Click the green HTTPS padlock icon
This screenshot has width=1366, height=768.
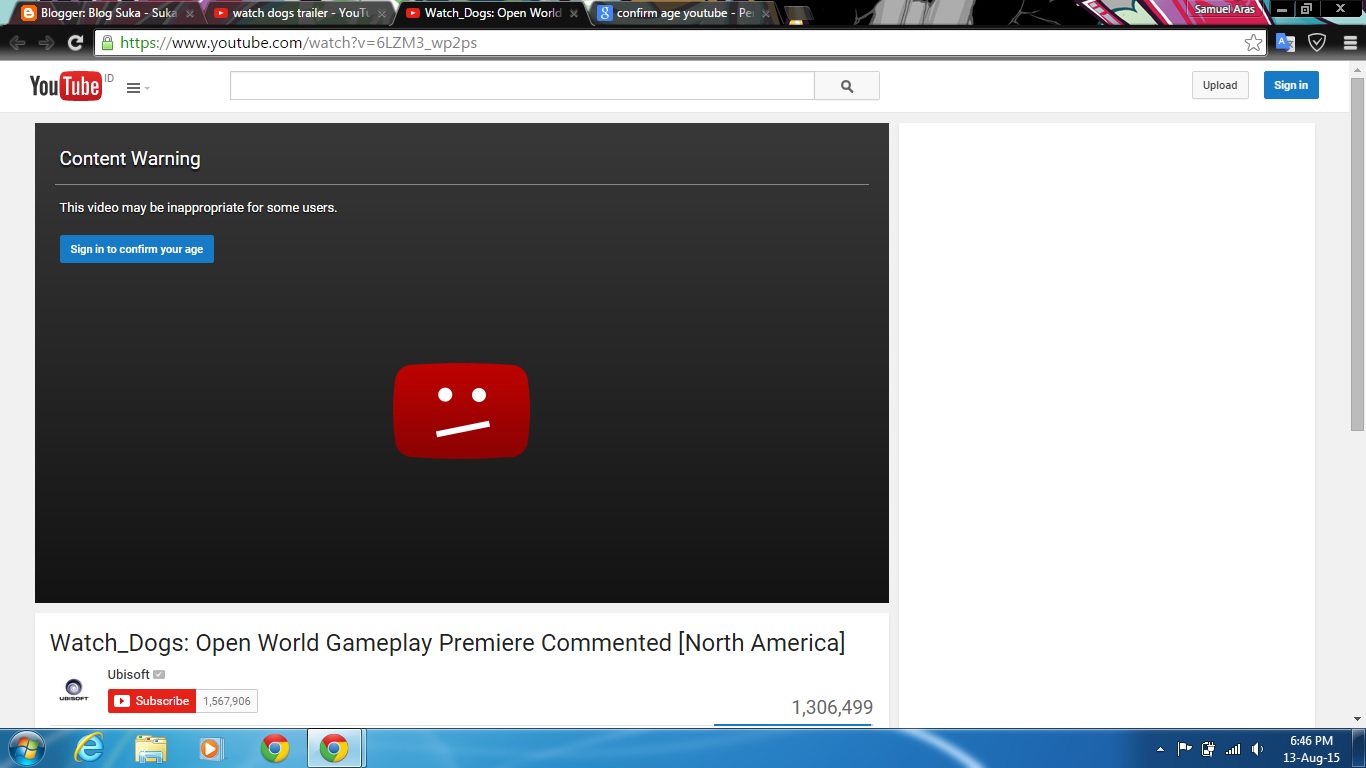click(x=107, y=43)
